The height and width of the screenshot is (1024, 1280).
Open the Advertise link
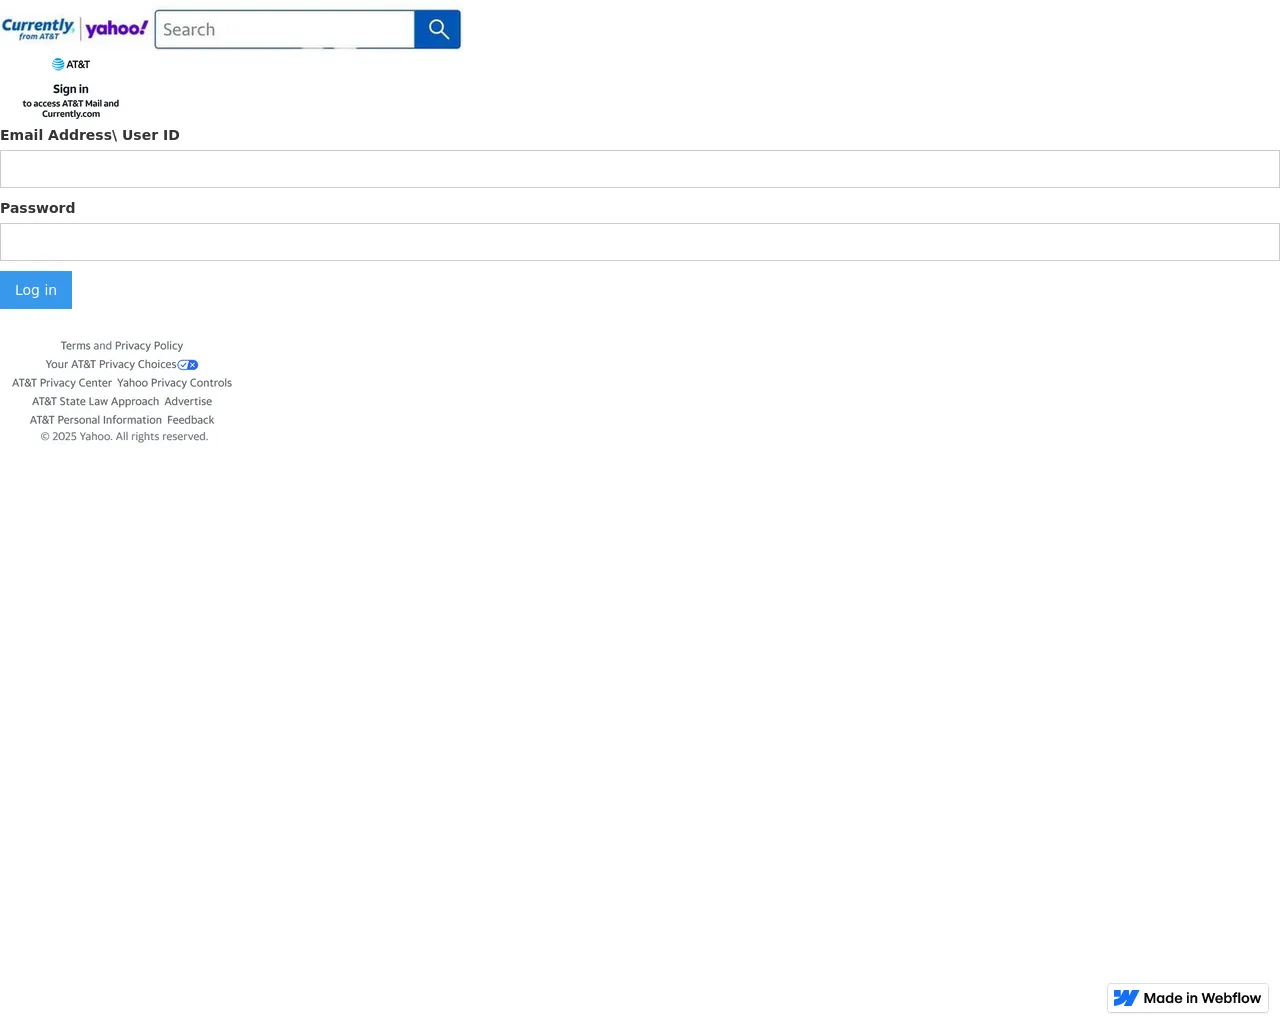[x=188, y=402]
